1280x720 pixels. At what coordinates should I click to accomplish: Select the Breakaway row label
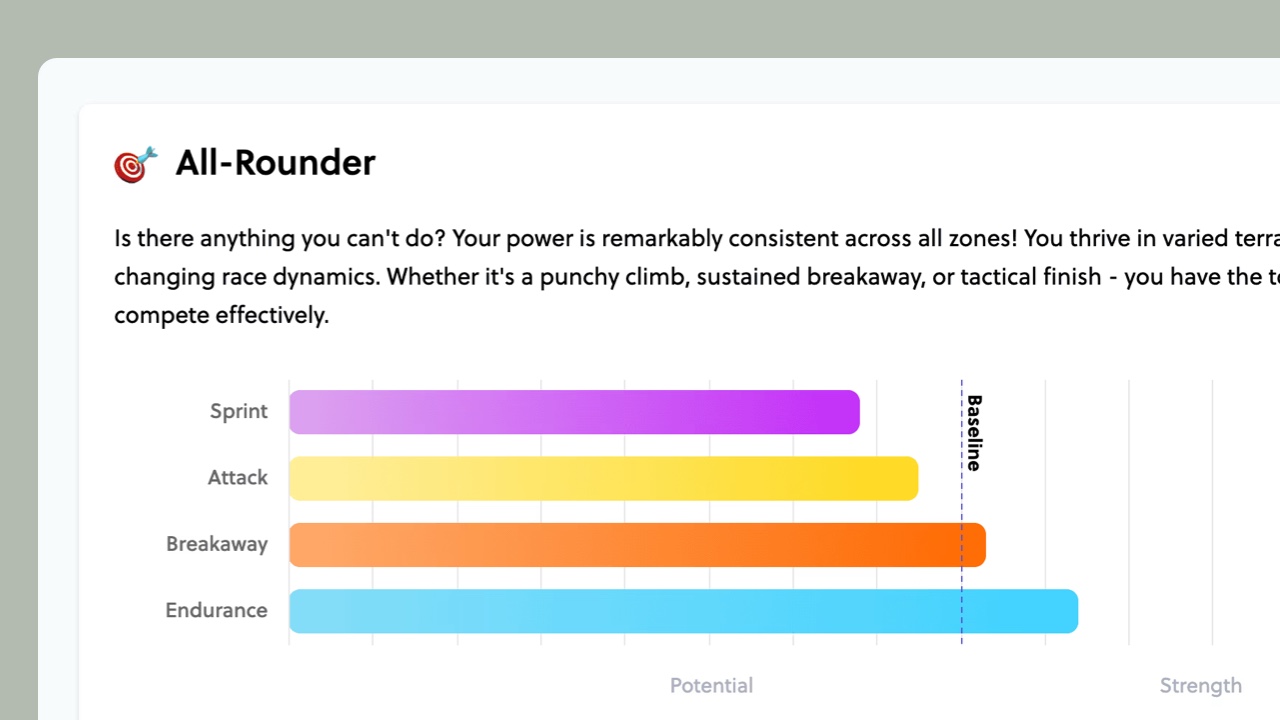[217, 544]
